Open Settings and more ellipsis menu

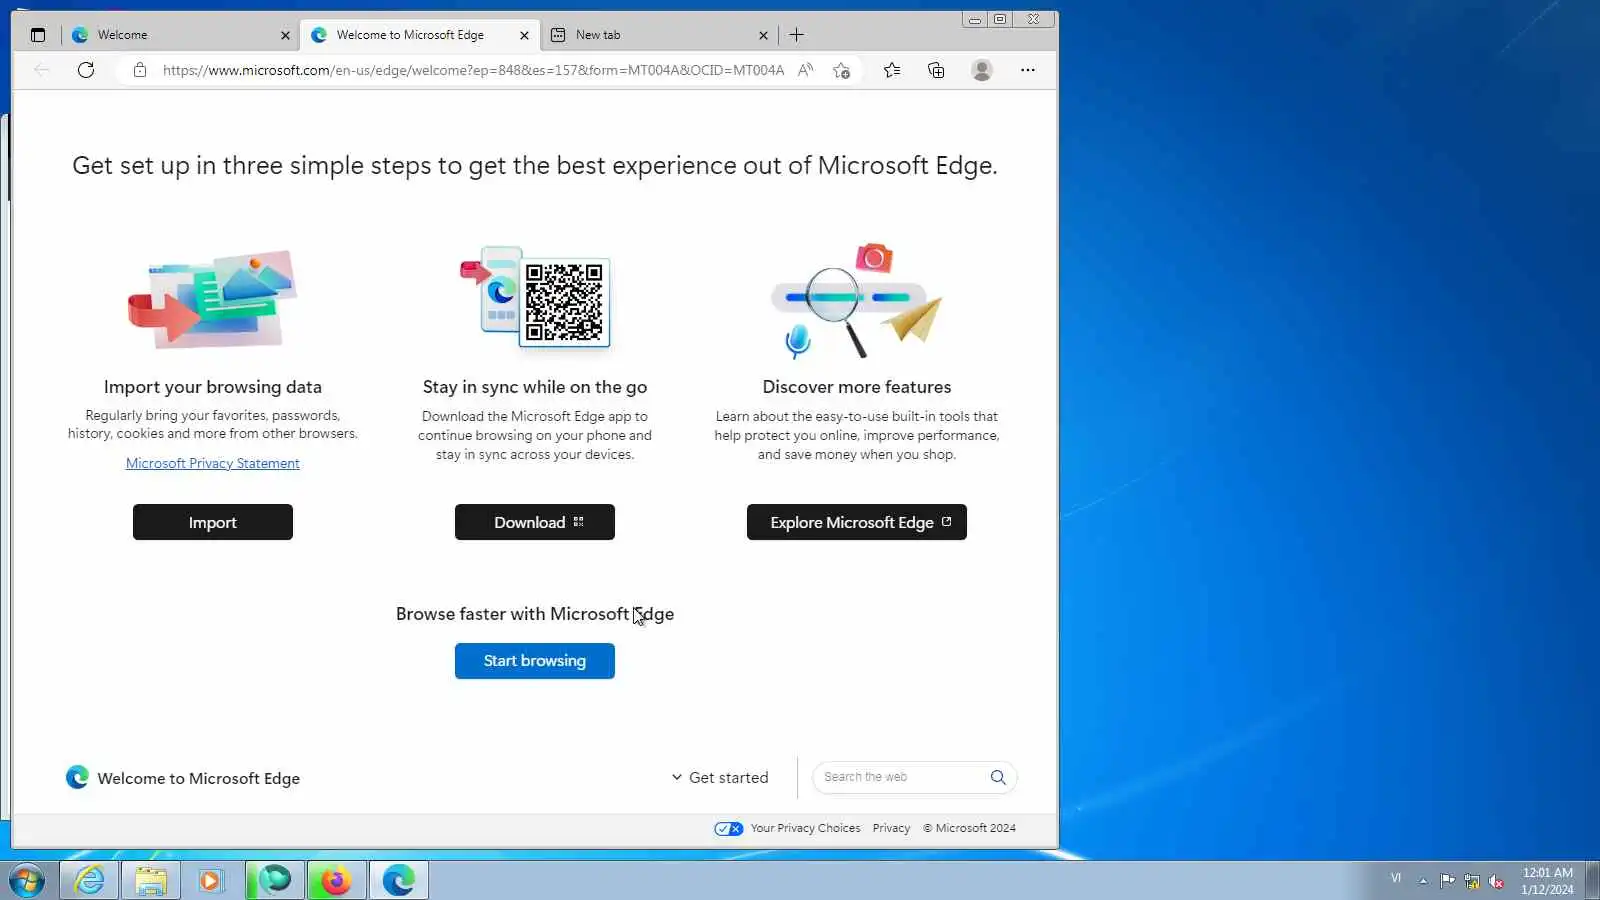pyautogui.click(x=1027, y=70)
